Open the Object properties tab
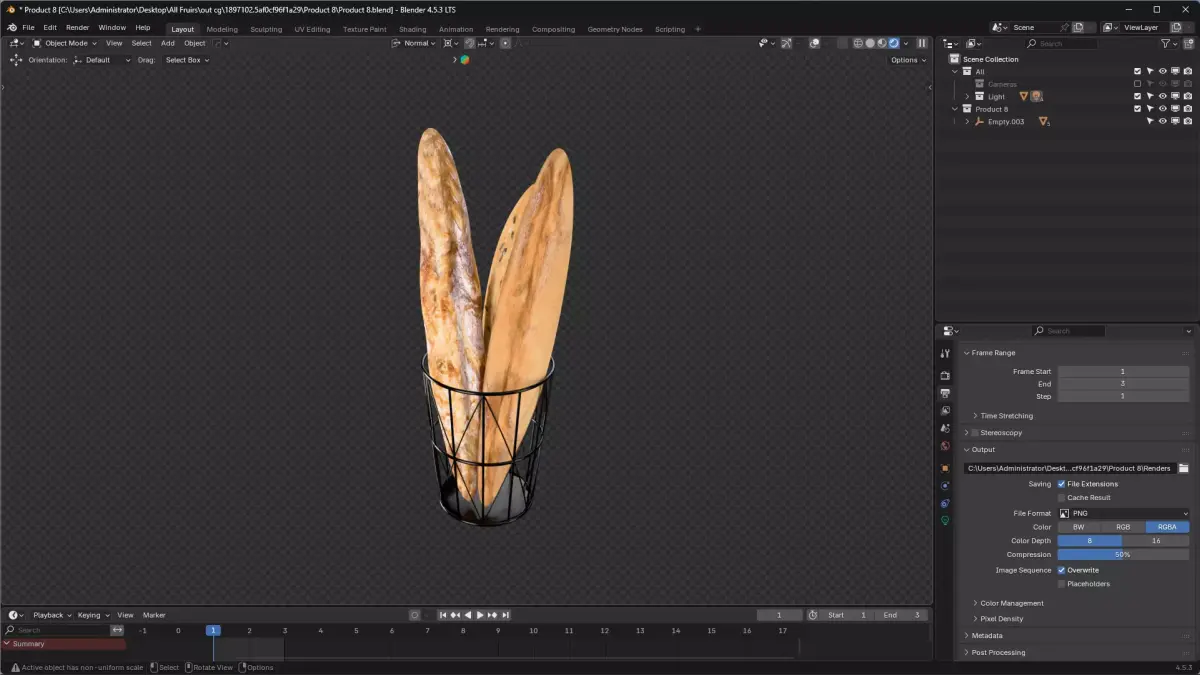Viewport: 1200px width, 675px height. pyautogui.click(x=945, y=468)
